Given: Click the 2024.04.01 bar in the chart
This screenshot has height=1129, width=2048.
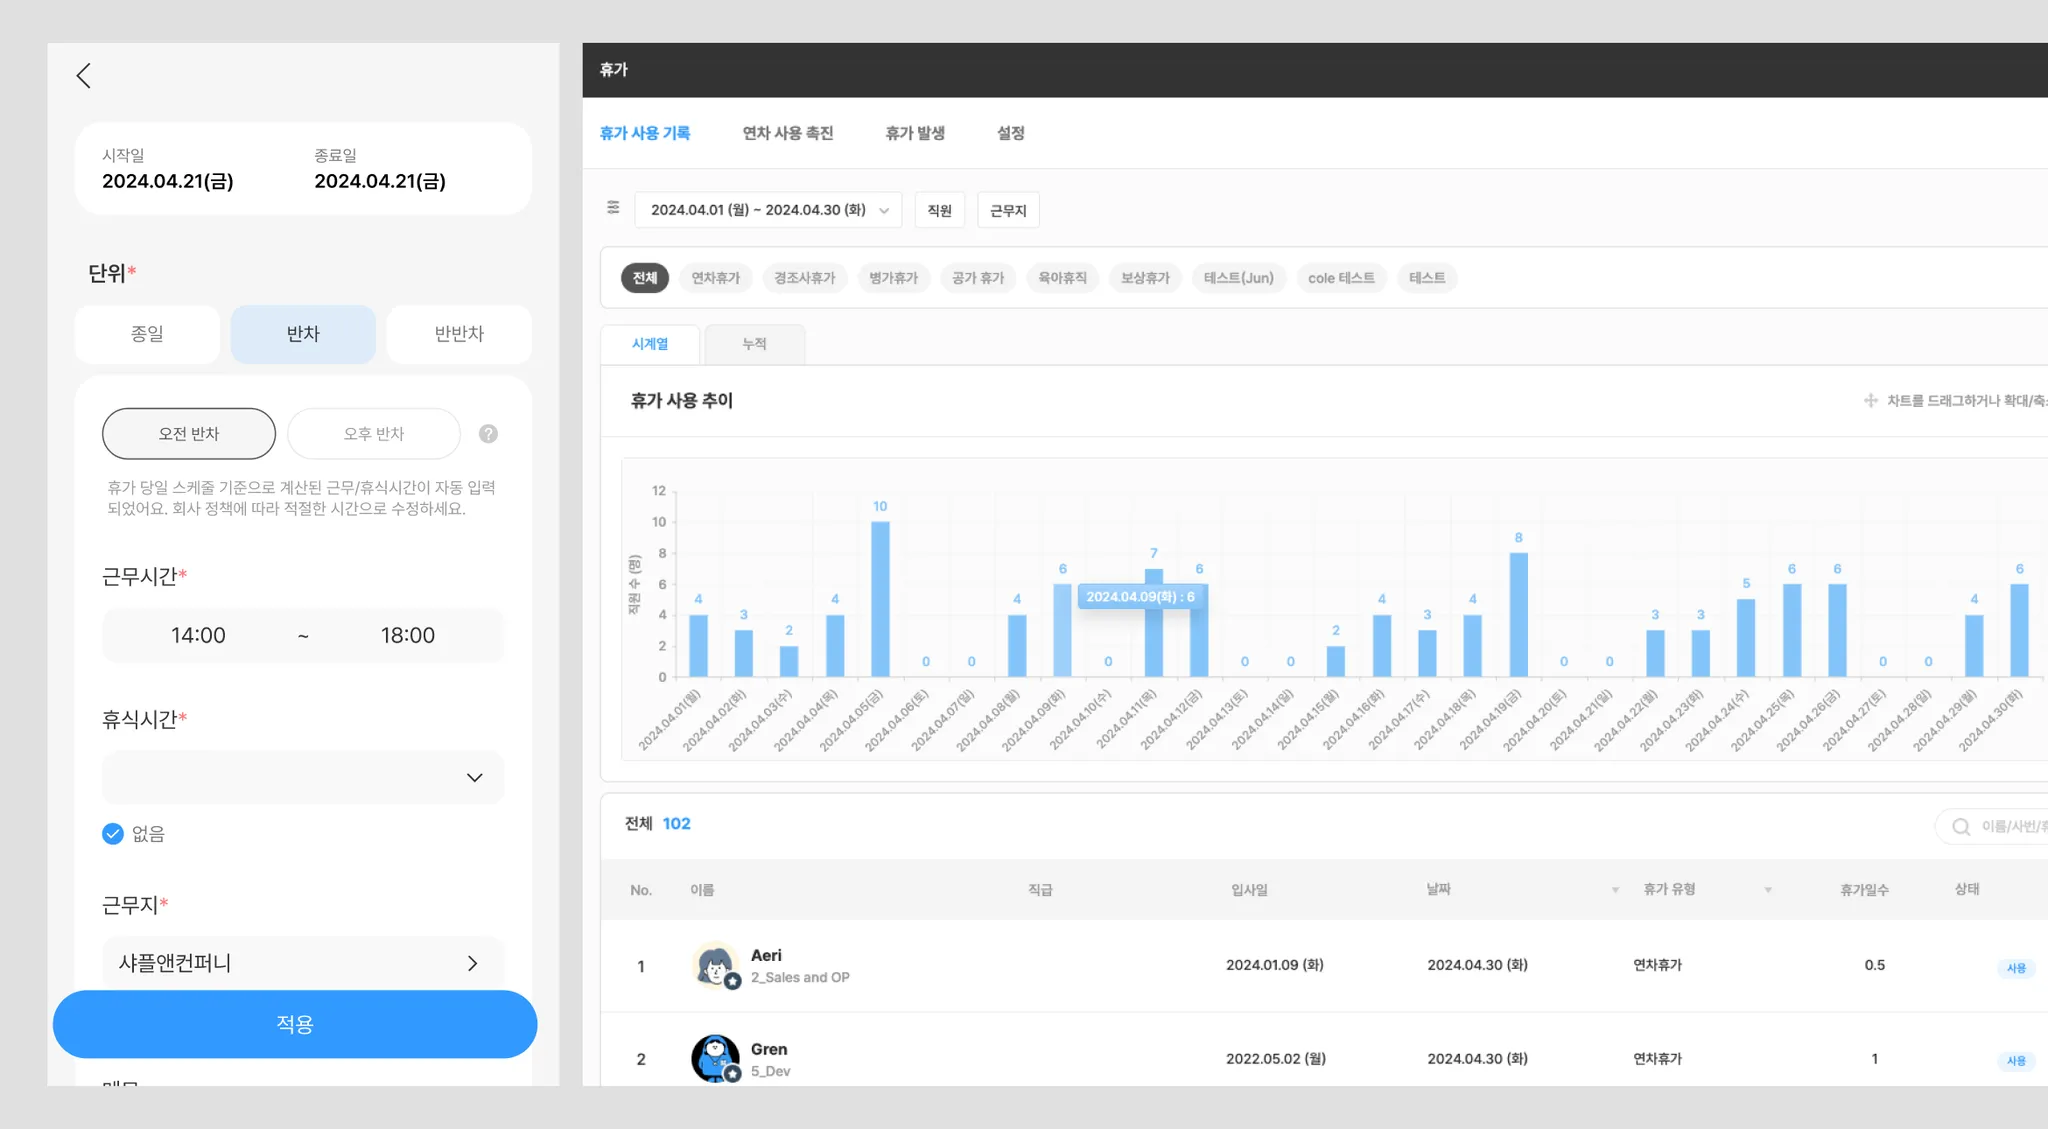Looking at the screenshot, I should pyautogui.click(x=698, y=646).
